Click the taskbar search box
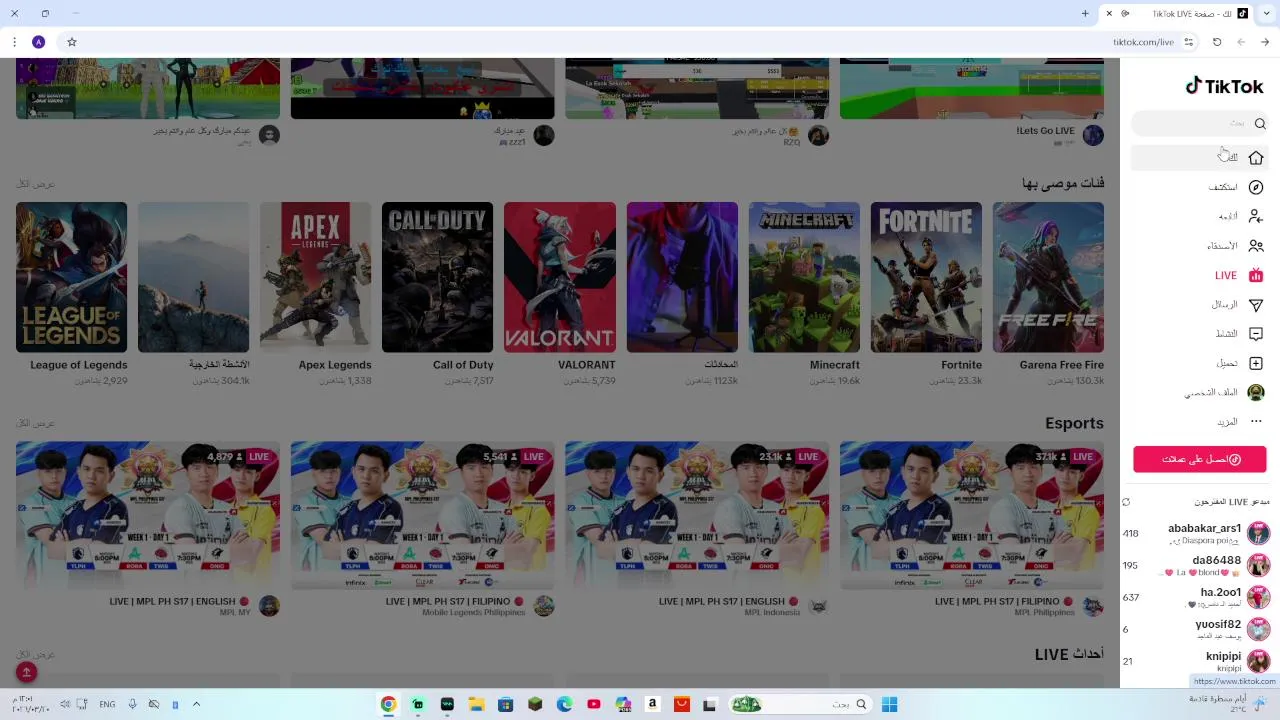This screenshot has width=1280, height=720. [799, 704]
